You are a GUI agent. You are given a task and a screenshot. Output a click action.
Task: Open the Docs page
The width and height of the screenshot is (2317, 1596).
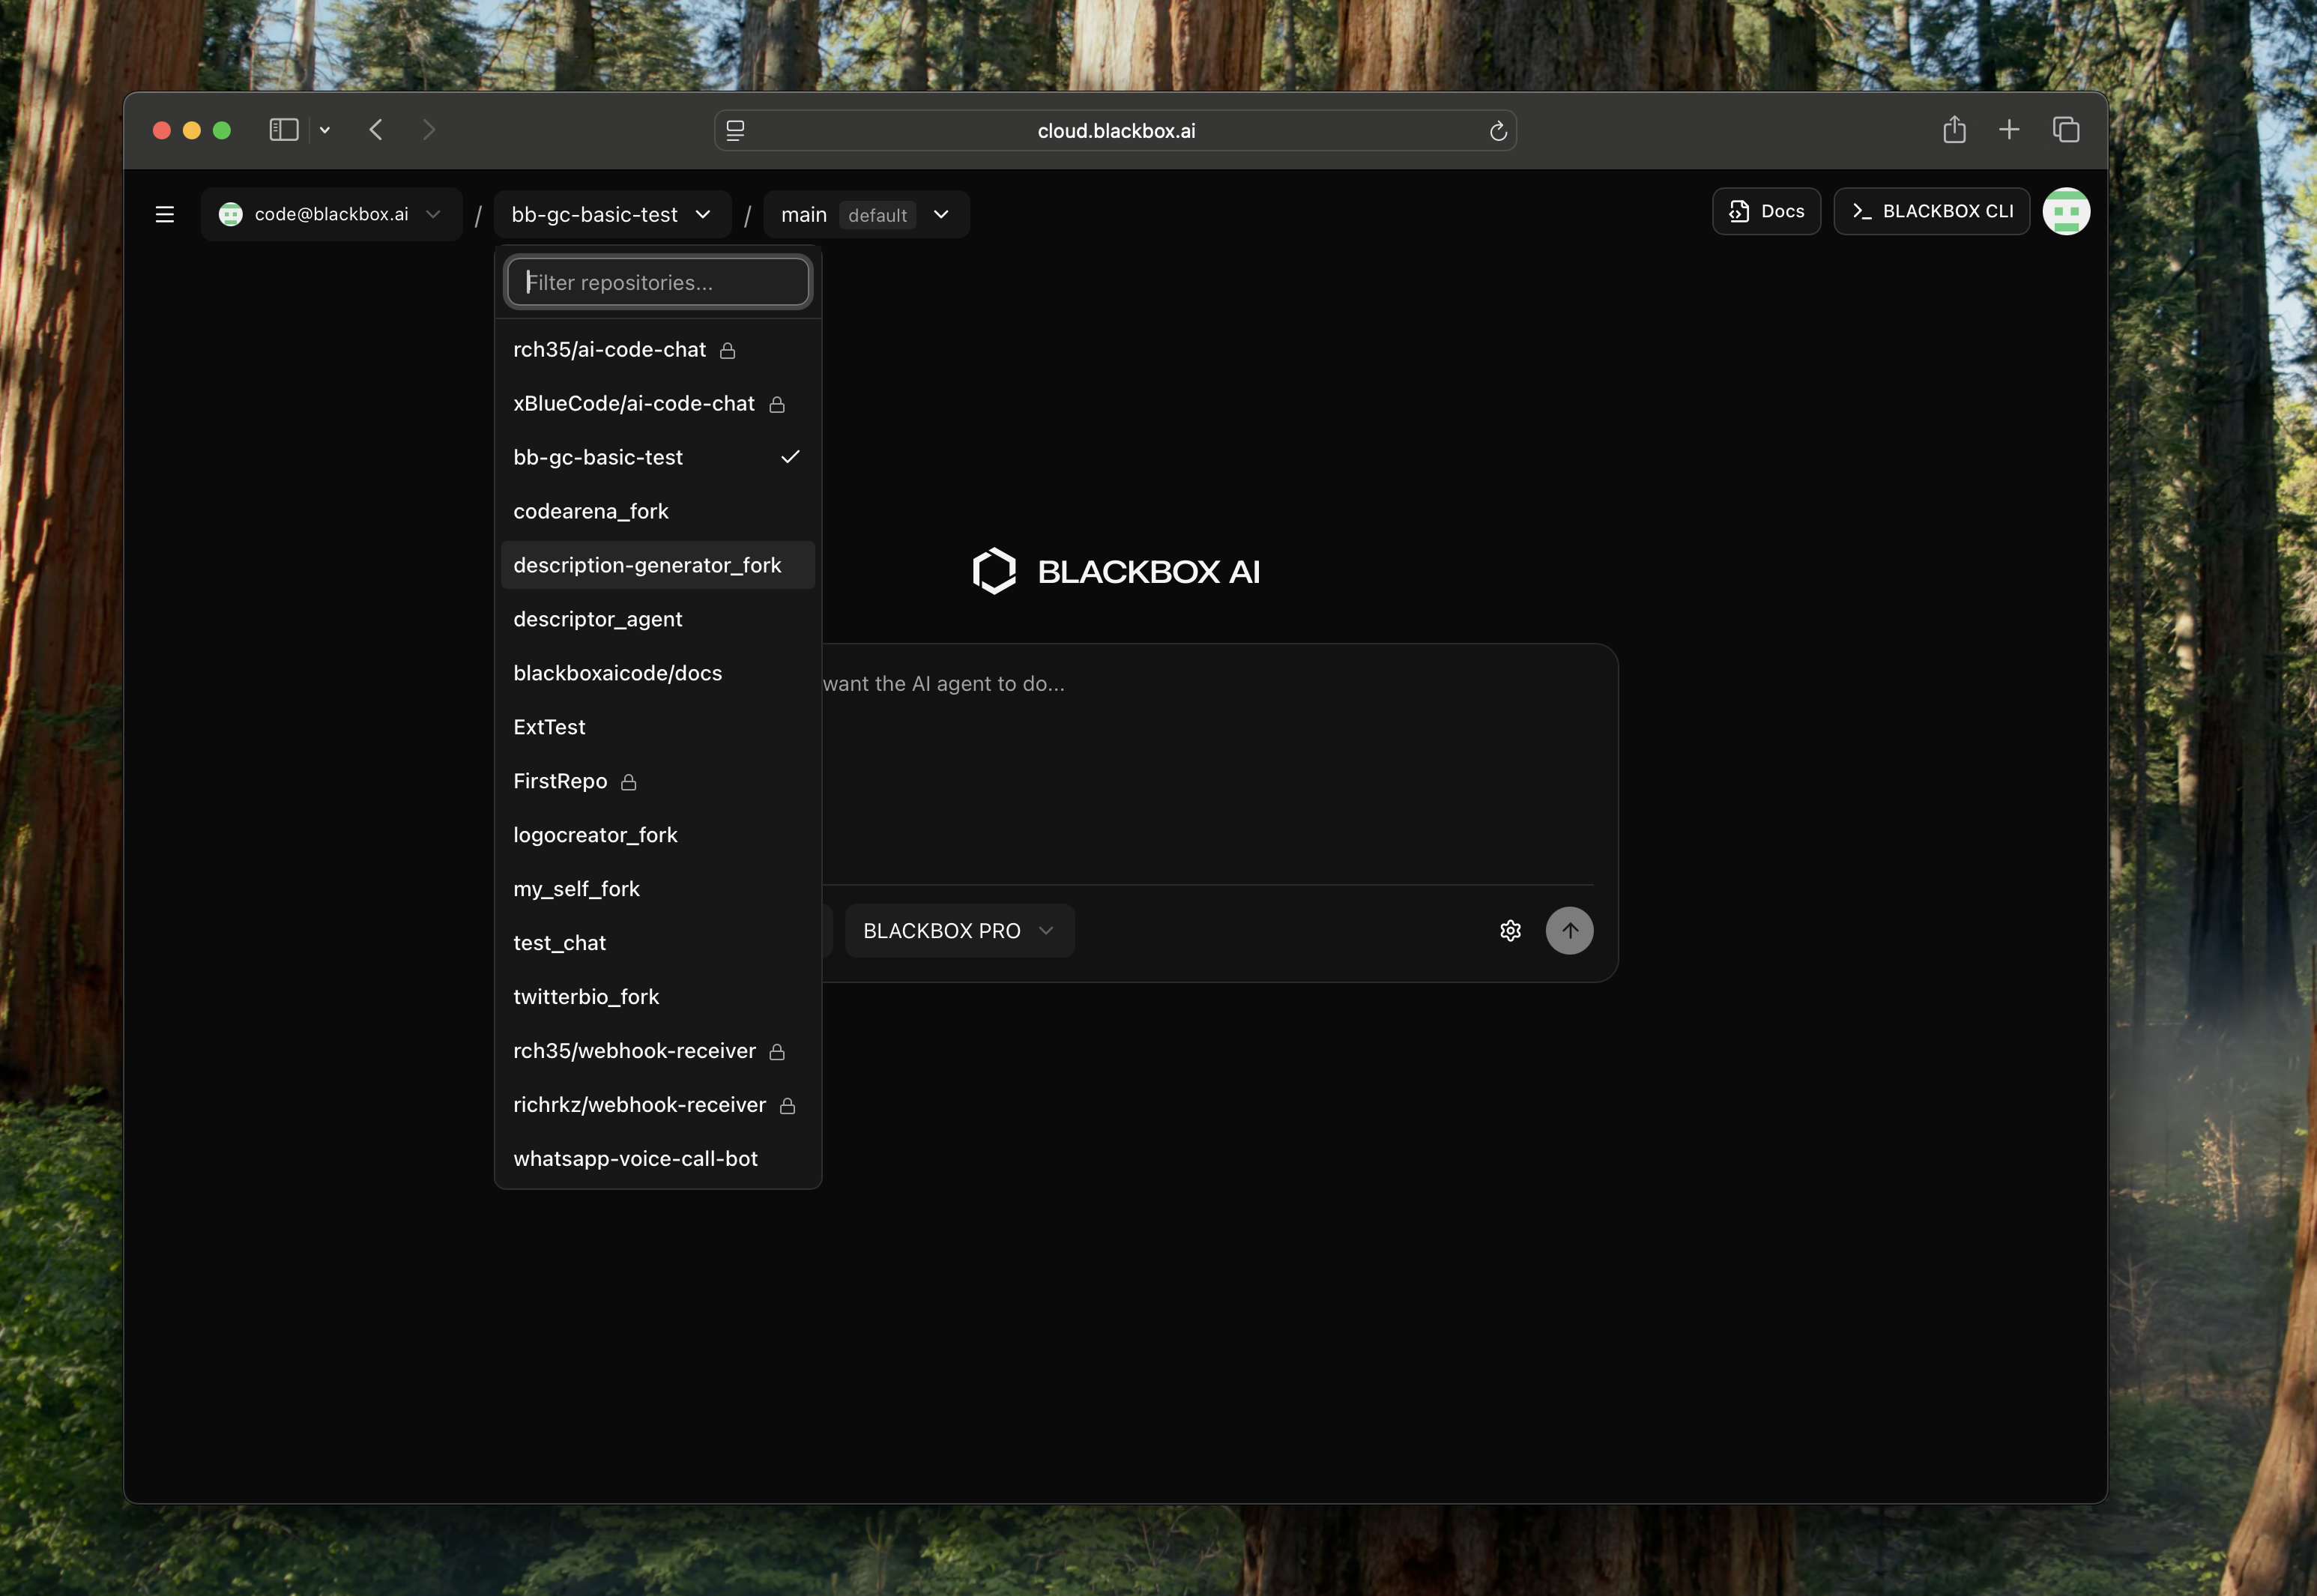(1765, 211)
